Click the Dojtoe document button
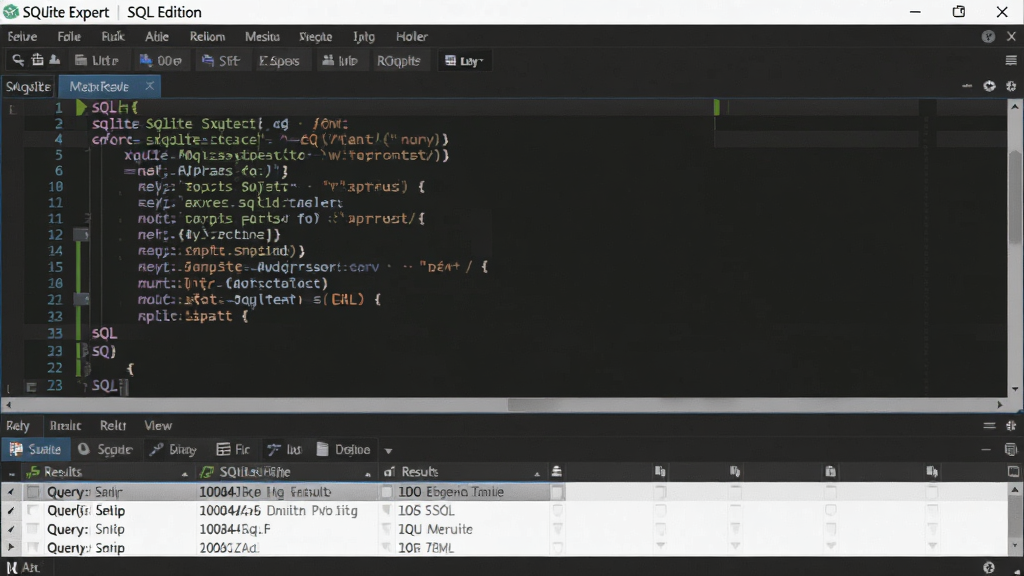This screenshot has width=1024, height=576. (344, 449)
